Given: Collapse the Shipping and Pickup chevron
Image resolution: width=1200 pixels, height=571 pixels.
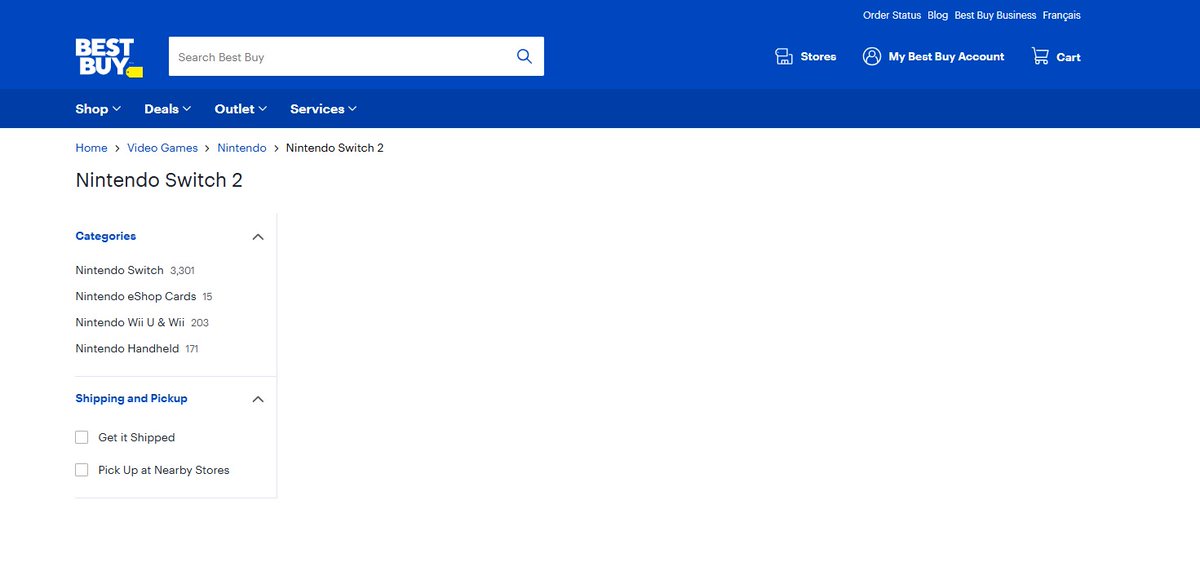Looking at the screenshot, I should tap(258, 399).
